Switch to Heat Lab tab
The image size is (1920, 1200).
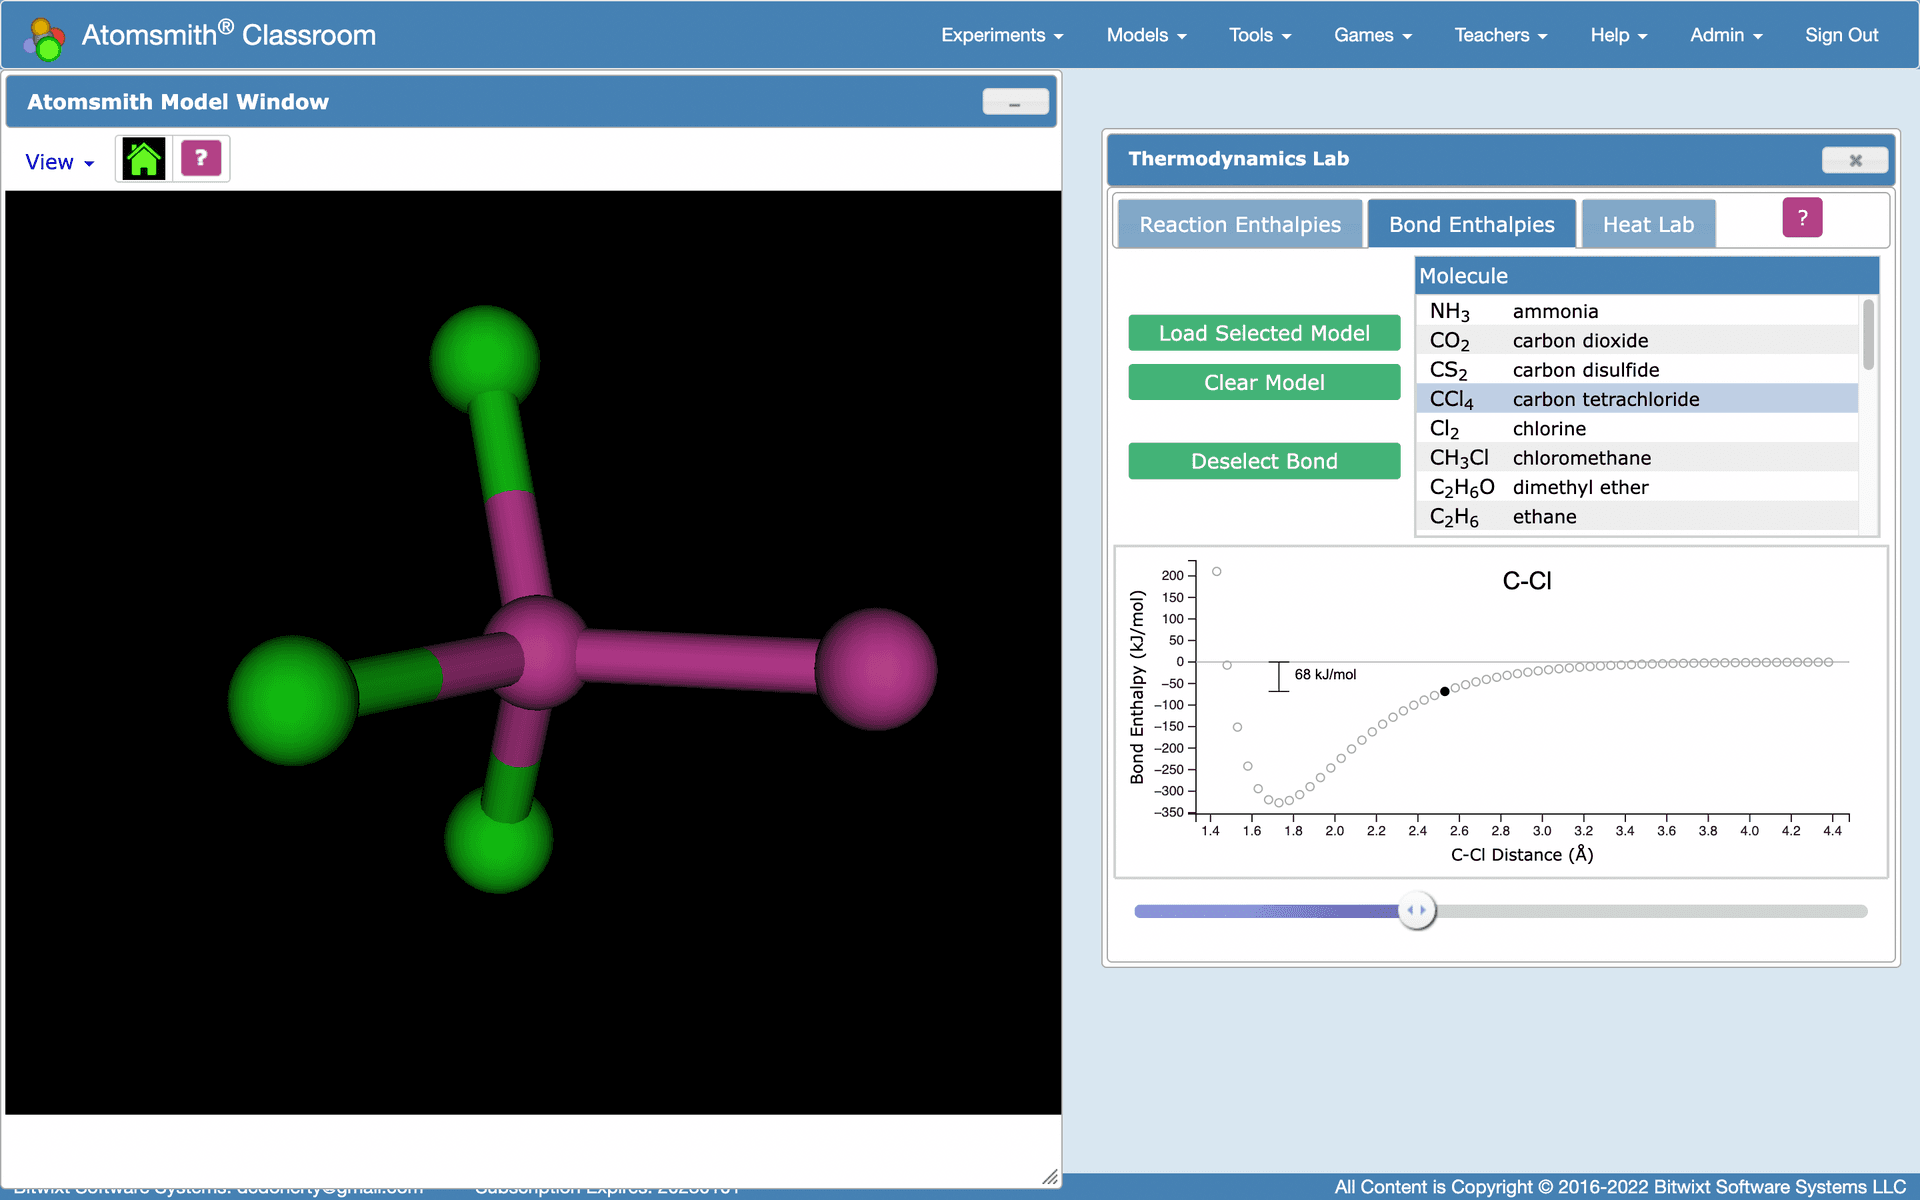tap(1648, 224)
